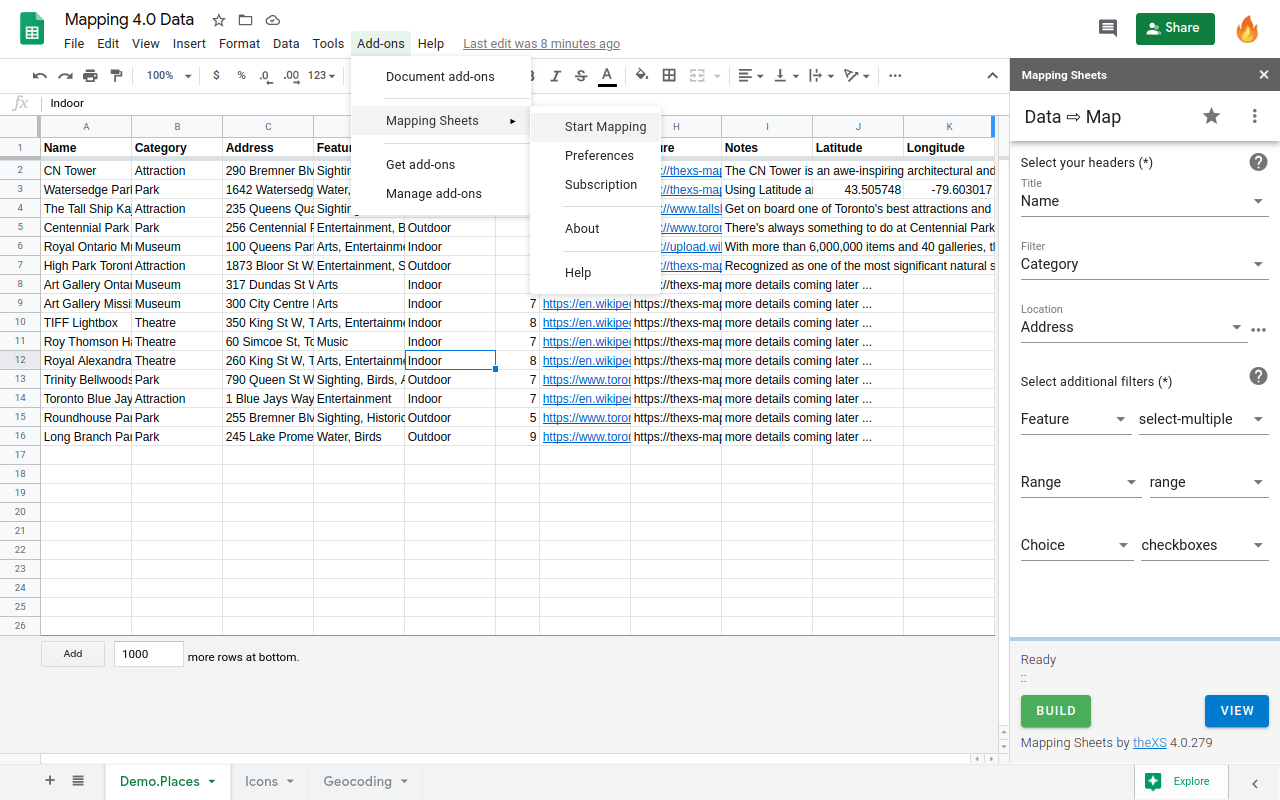Screen dimensions: 1280x800
Task: Open text rotation dropdown
Action: (857, 75)
